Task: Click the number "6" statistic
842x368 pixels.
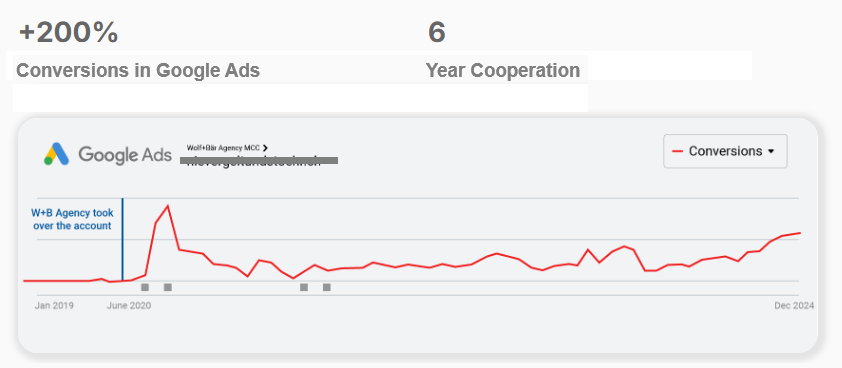Action: point(437,32)
